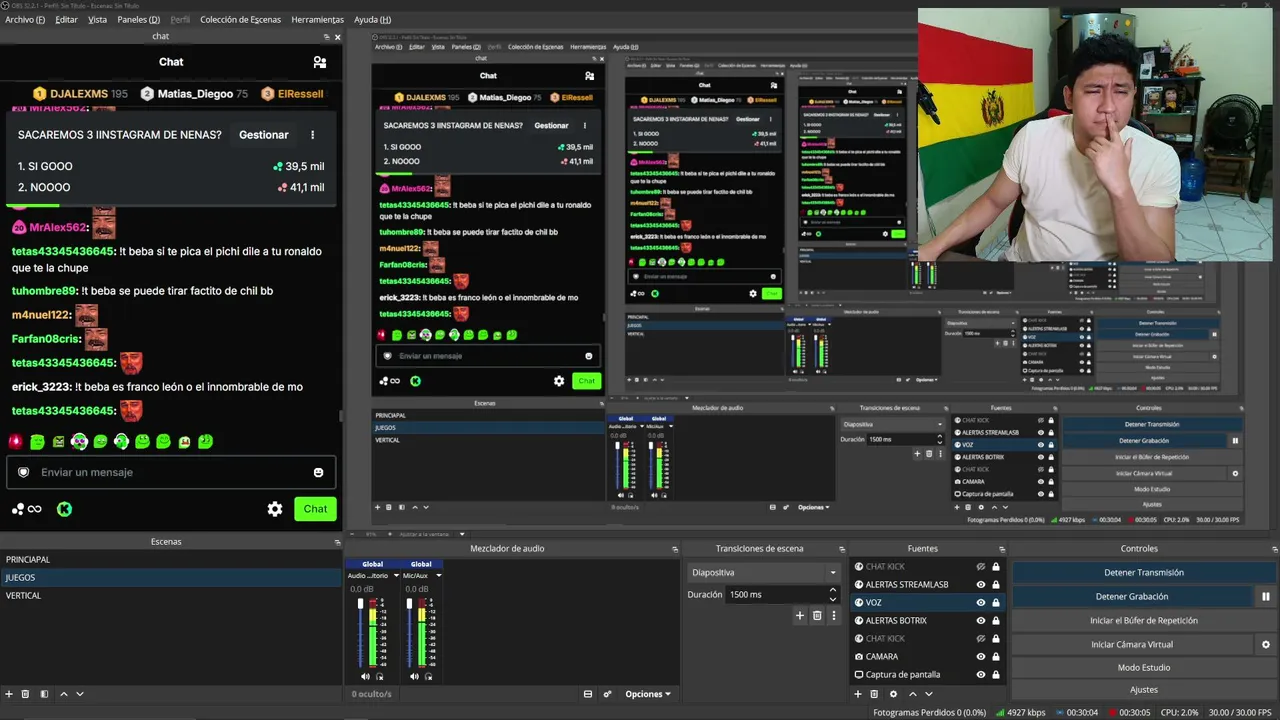Viewport: 1280px width, 720px height.
Task: Hide the Captura de pantalla source
Action: (x=981, y=675)
